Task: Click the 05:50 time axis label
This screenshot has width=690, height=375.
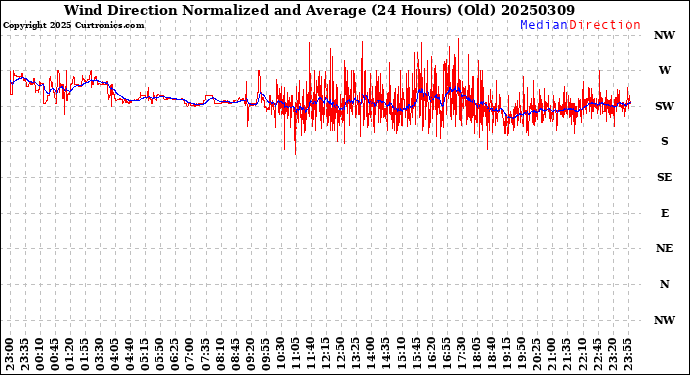Action: (x=159, y=355)
